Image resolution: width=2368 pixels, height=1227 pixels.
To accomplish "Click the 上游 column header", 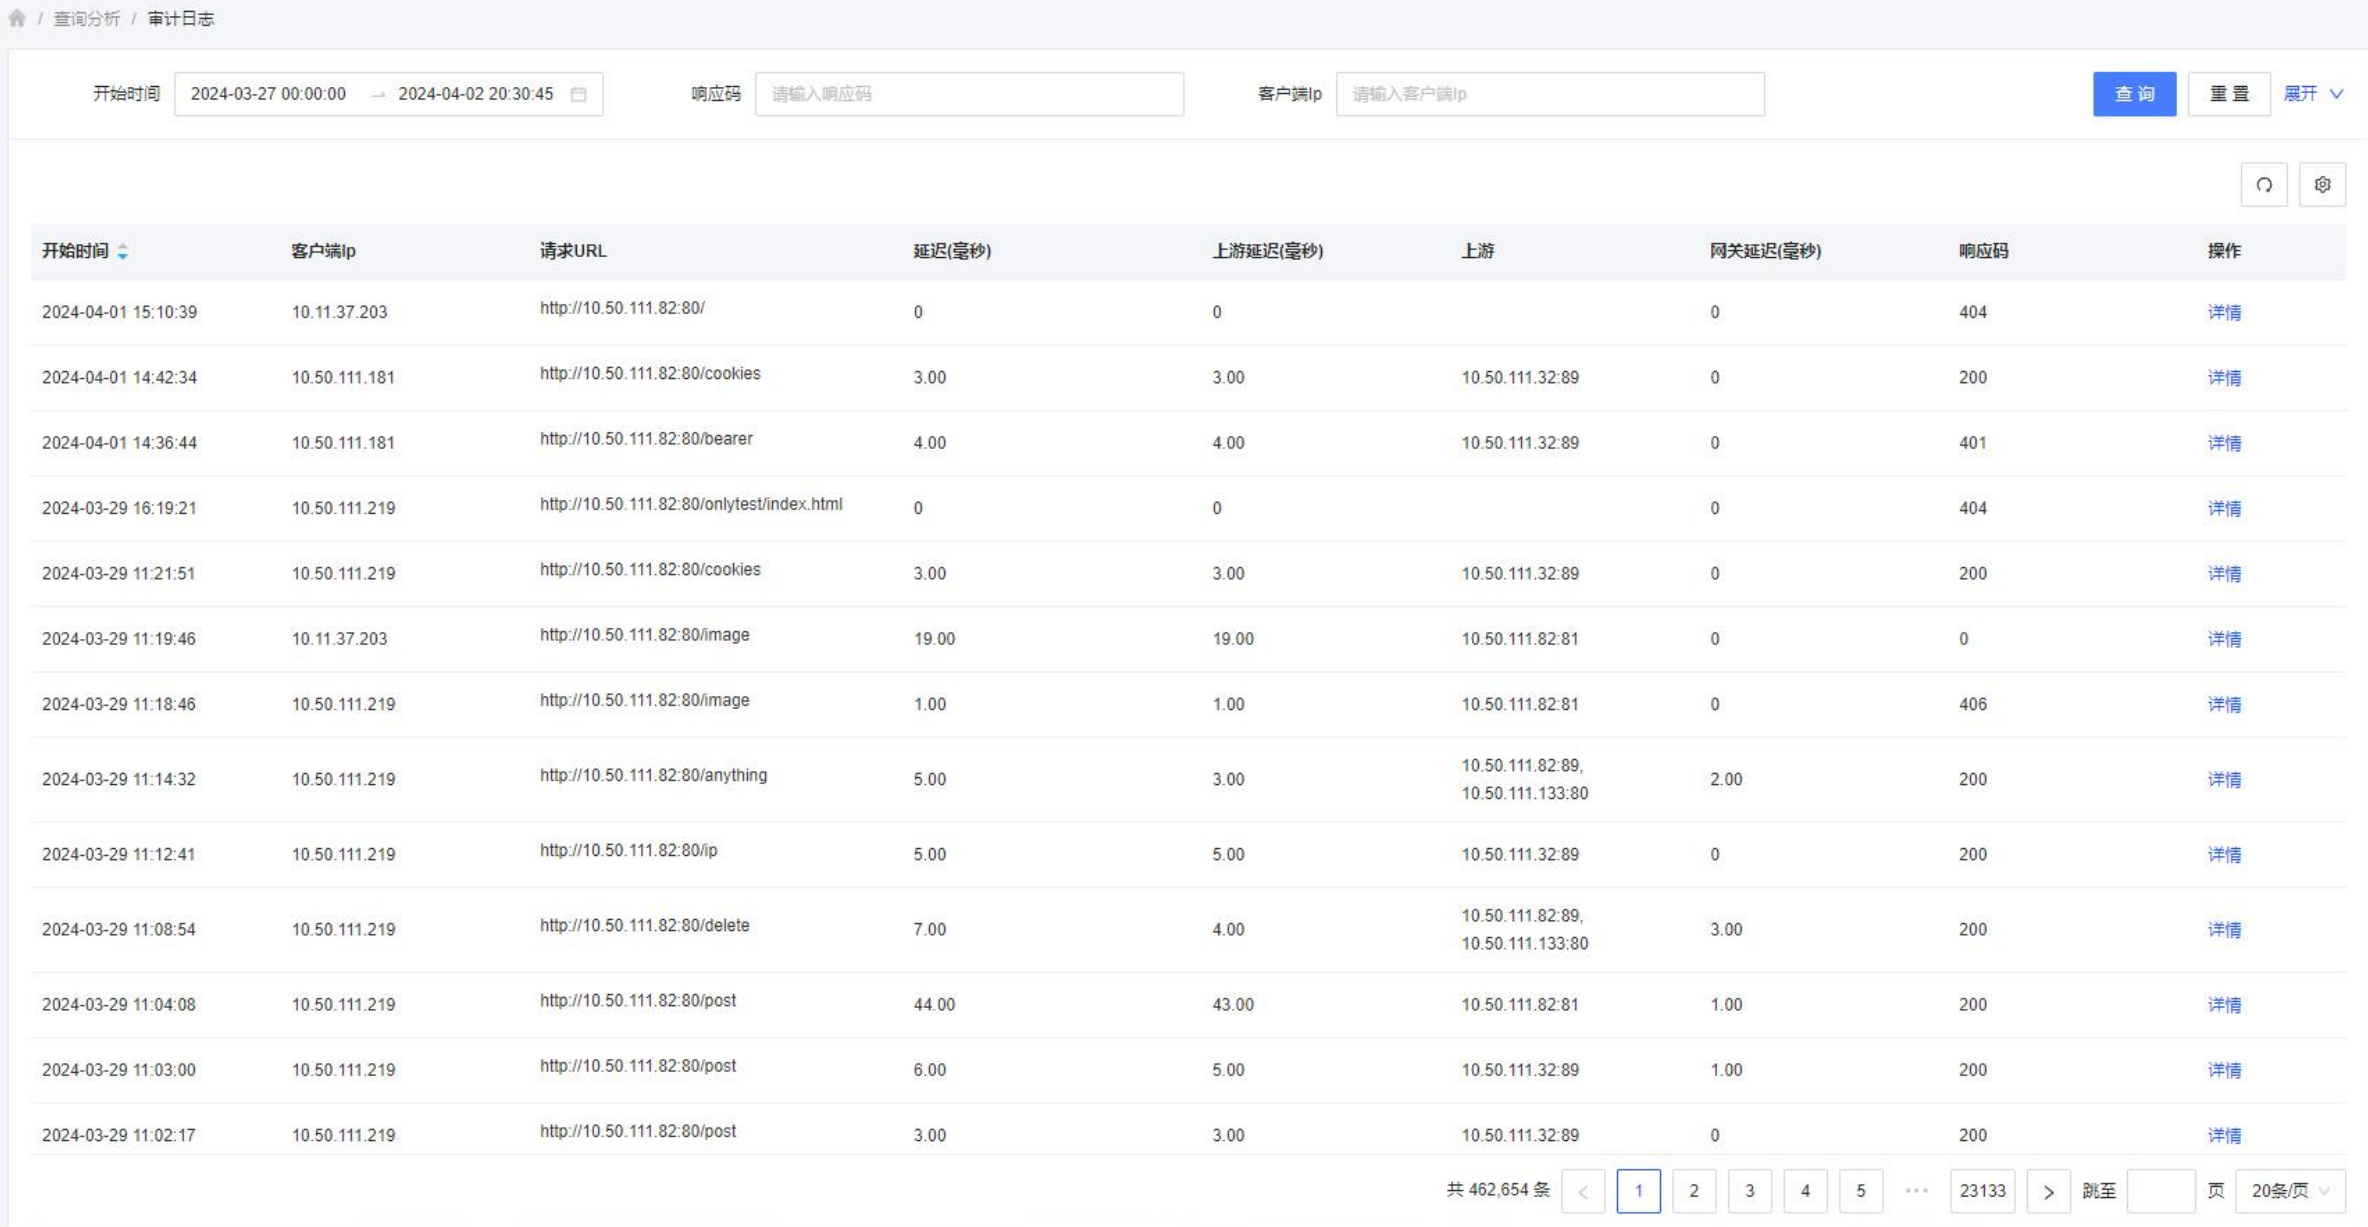I will (x=1477, y=251).
